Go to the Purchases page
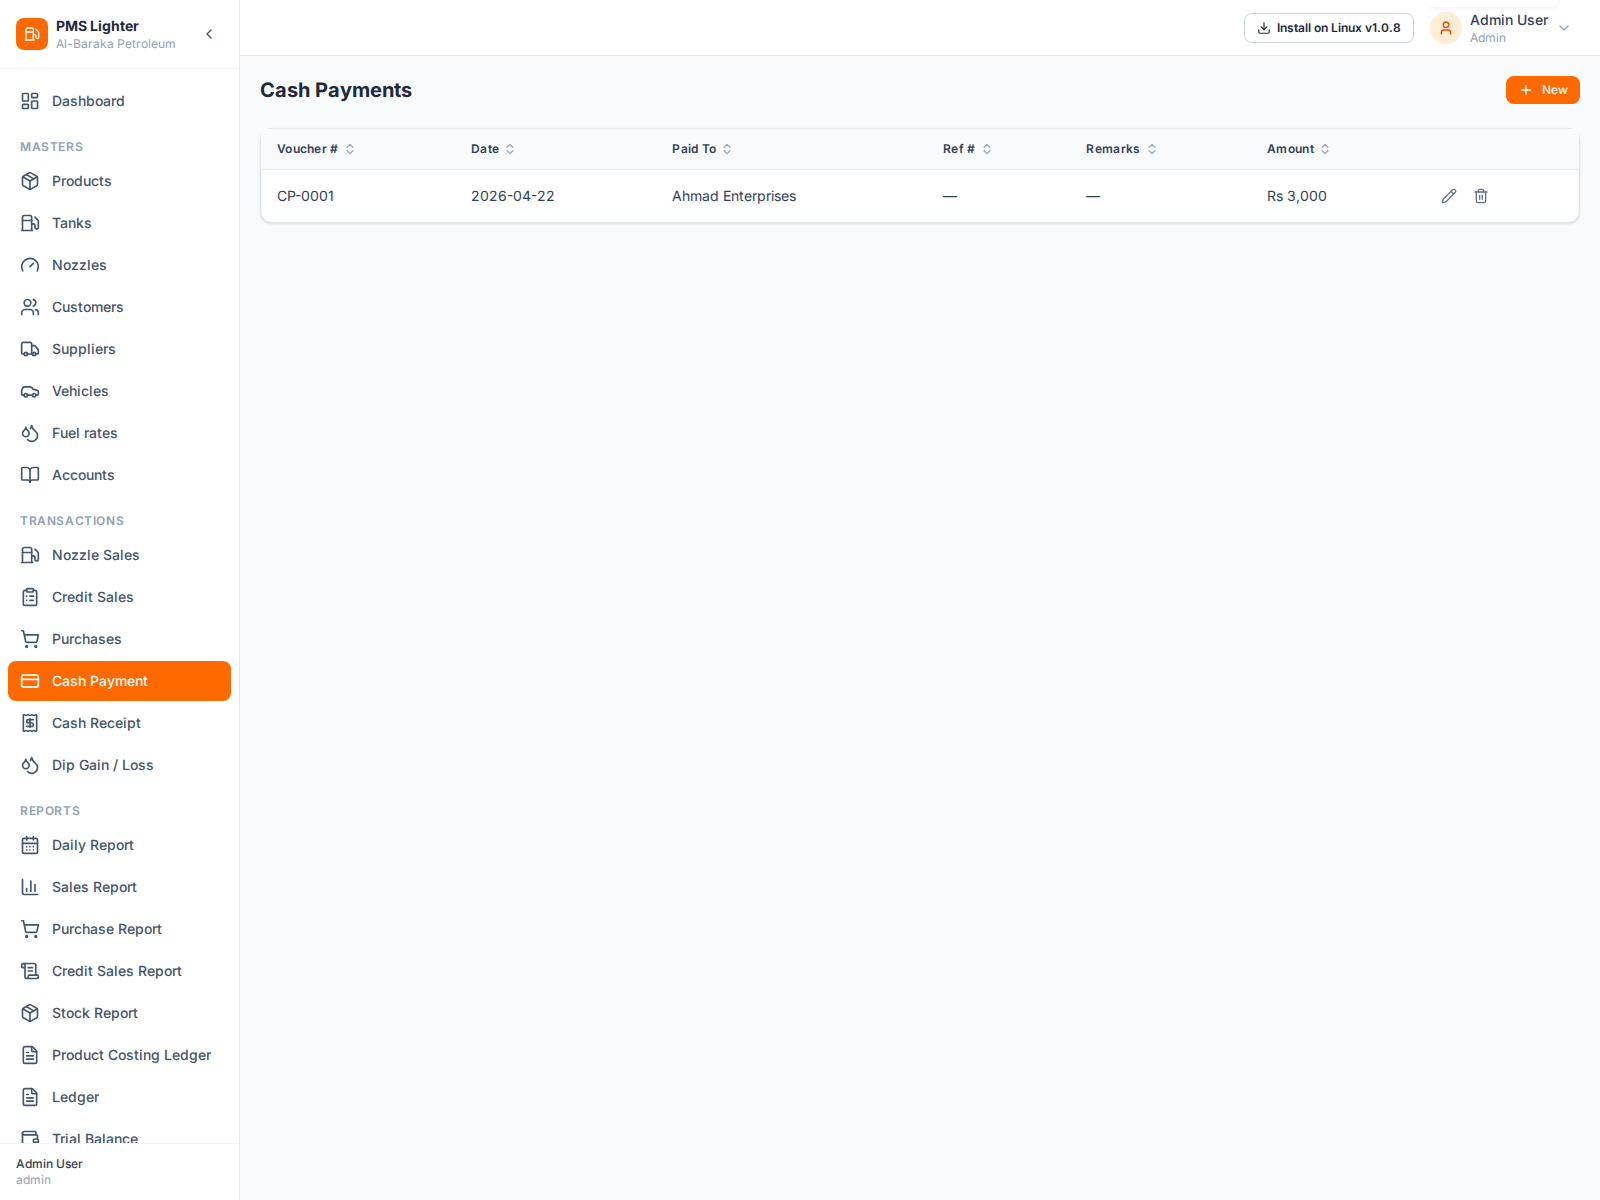1600x1200 pixels. coord(119,639)
